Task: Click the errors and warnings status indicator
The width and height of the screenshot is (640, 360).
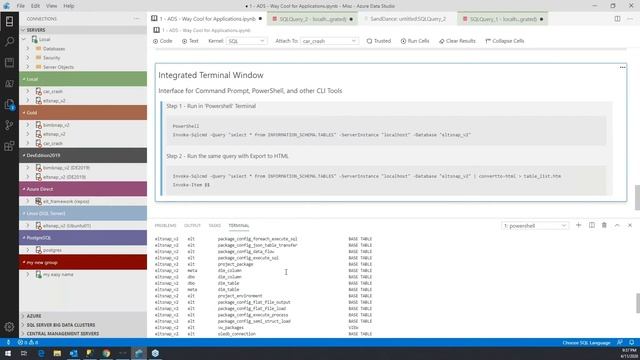Action: [28, 342]
